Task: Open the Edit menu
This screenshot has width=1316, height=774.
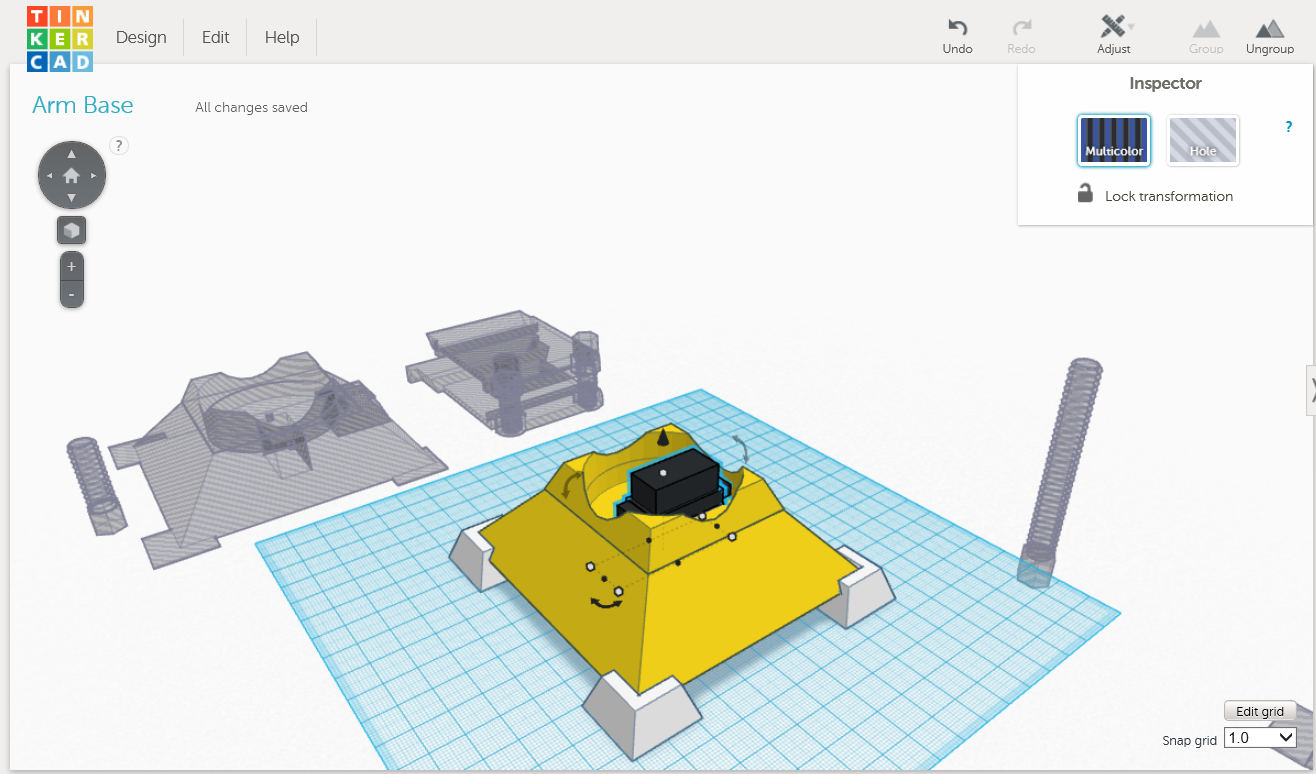Action: 215,38
